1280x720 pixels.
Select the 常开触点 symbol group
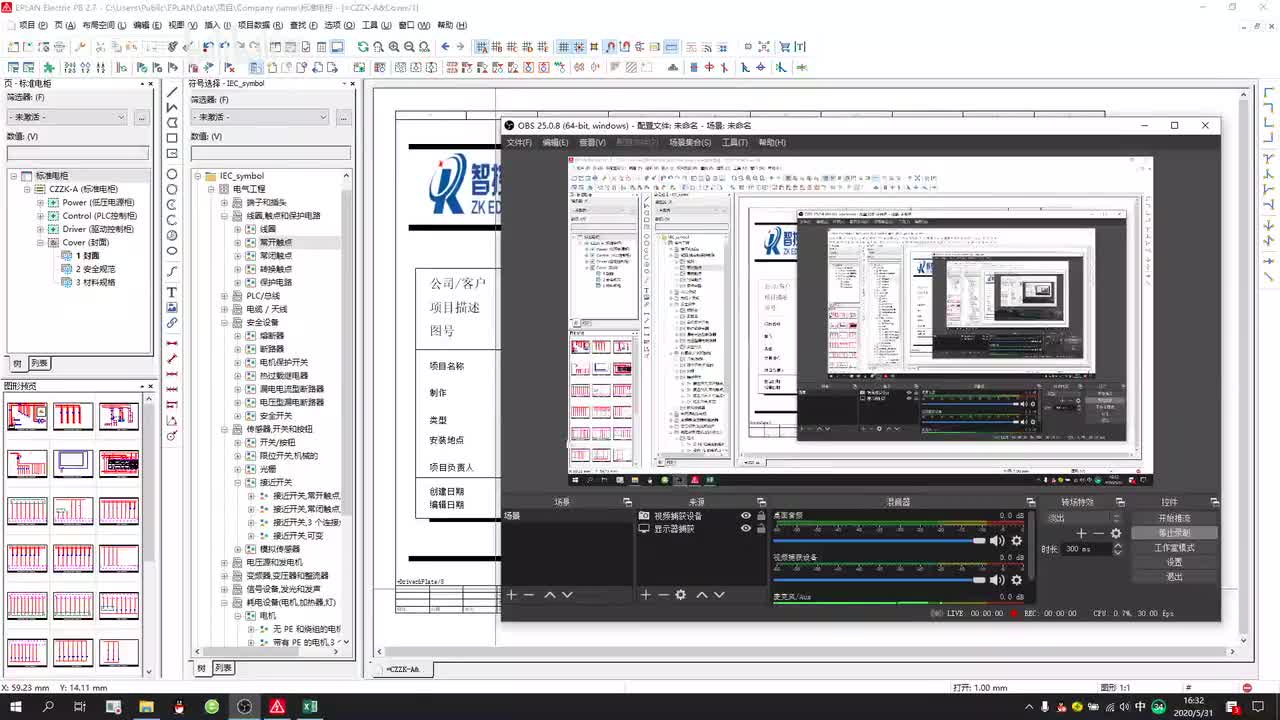(276, 242)
